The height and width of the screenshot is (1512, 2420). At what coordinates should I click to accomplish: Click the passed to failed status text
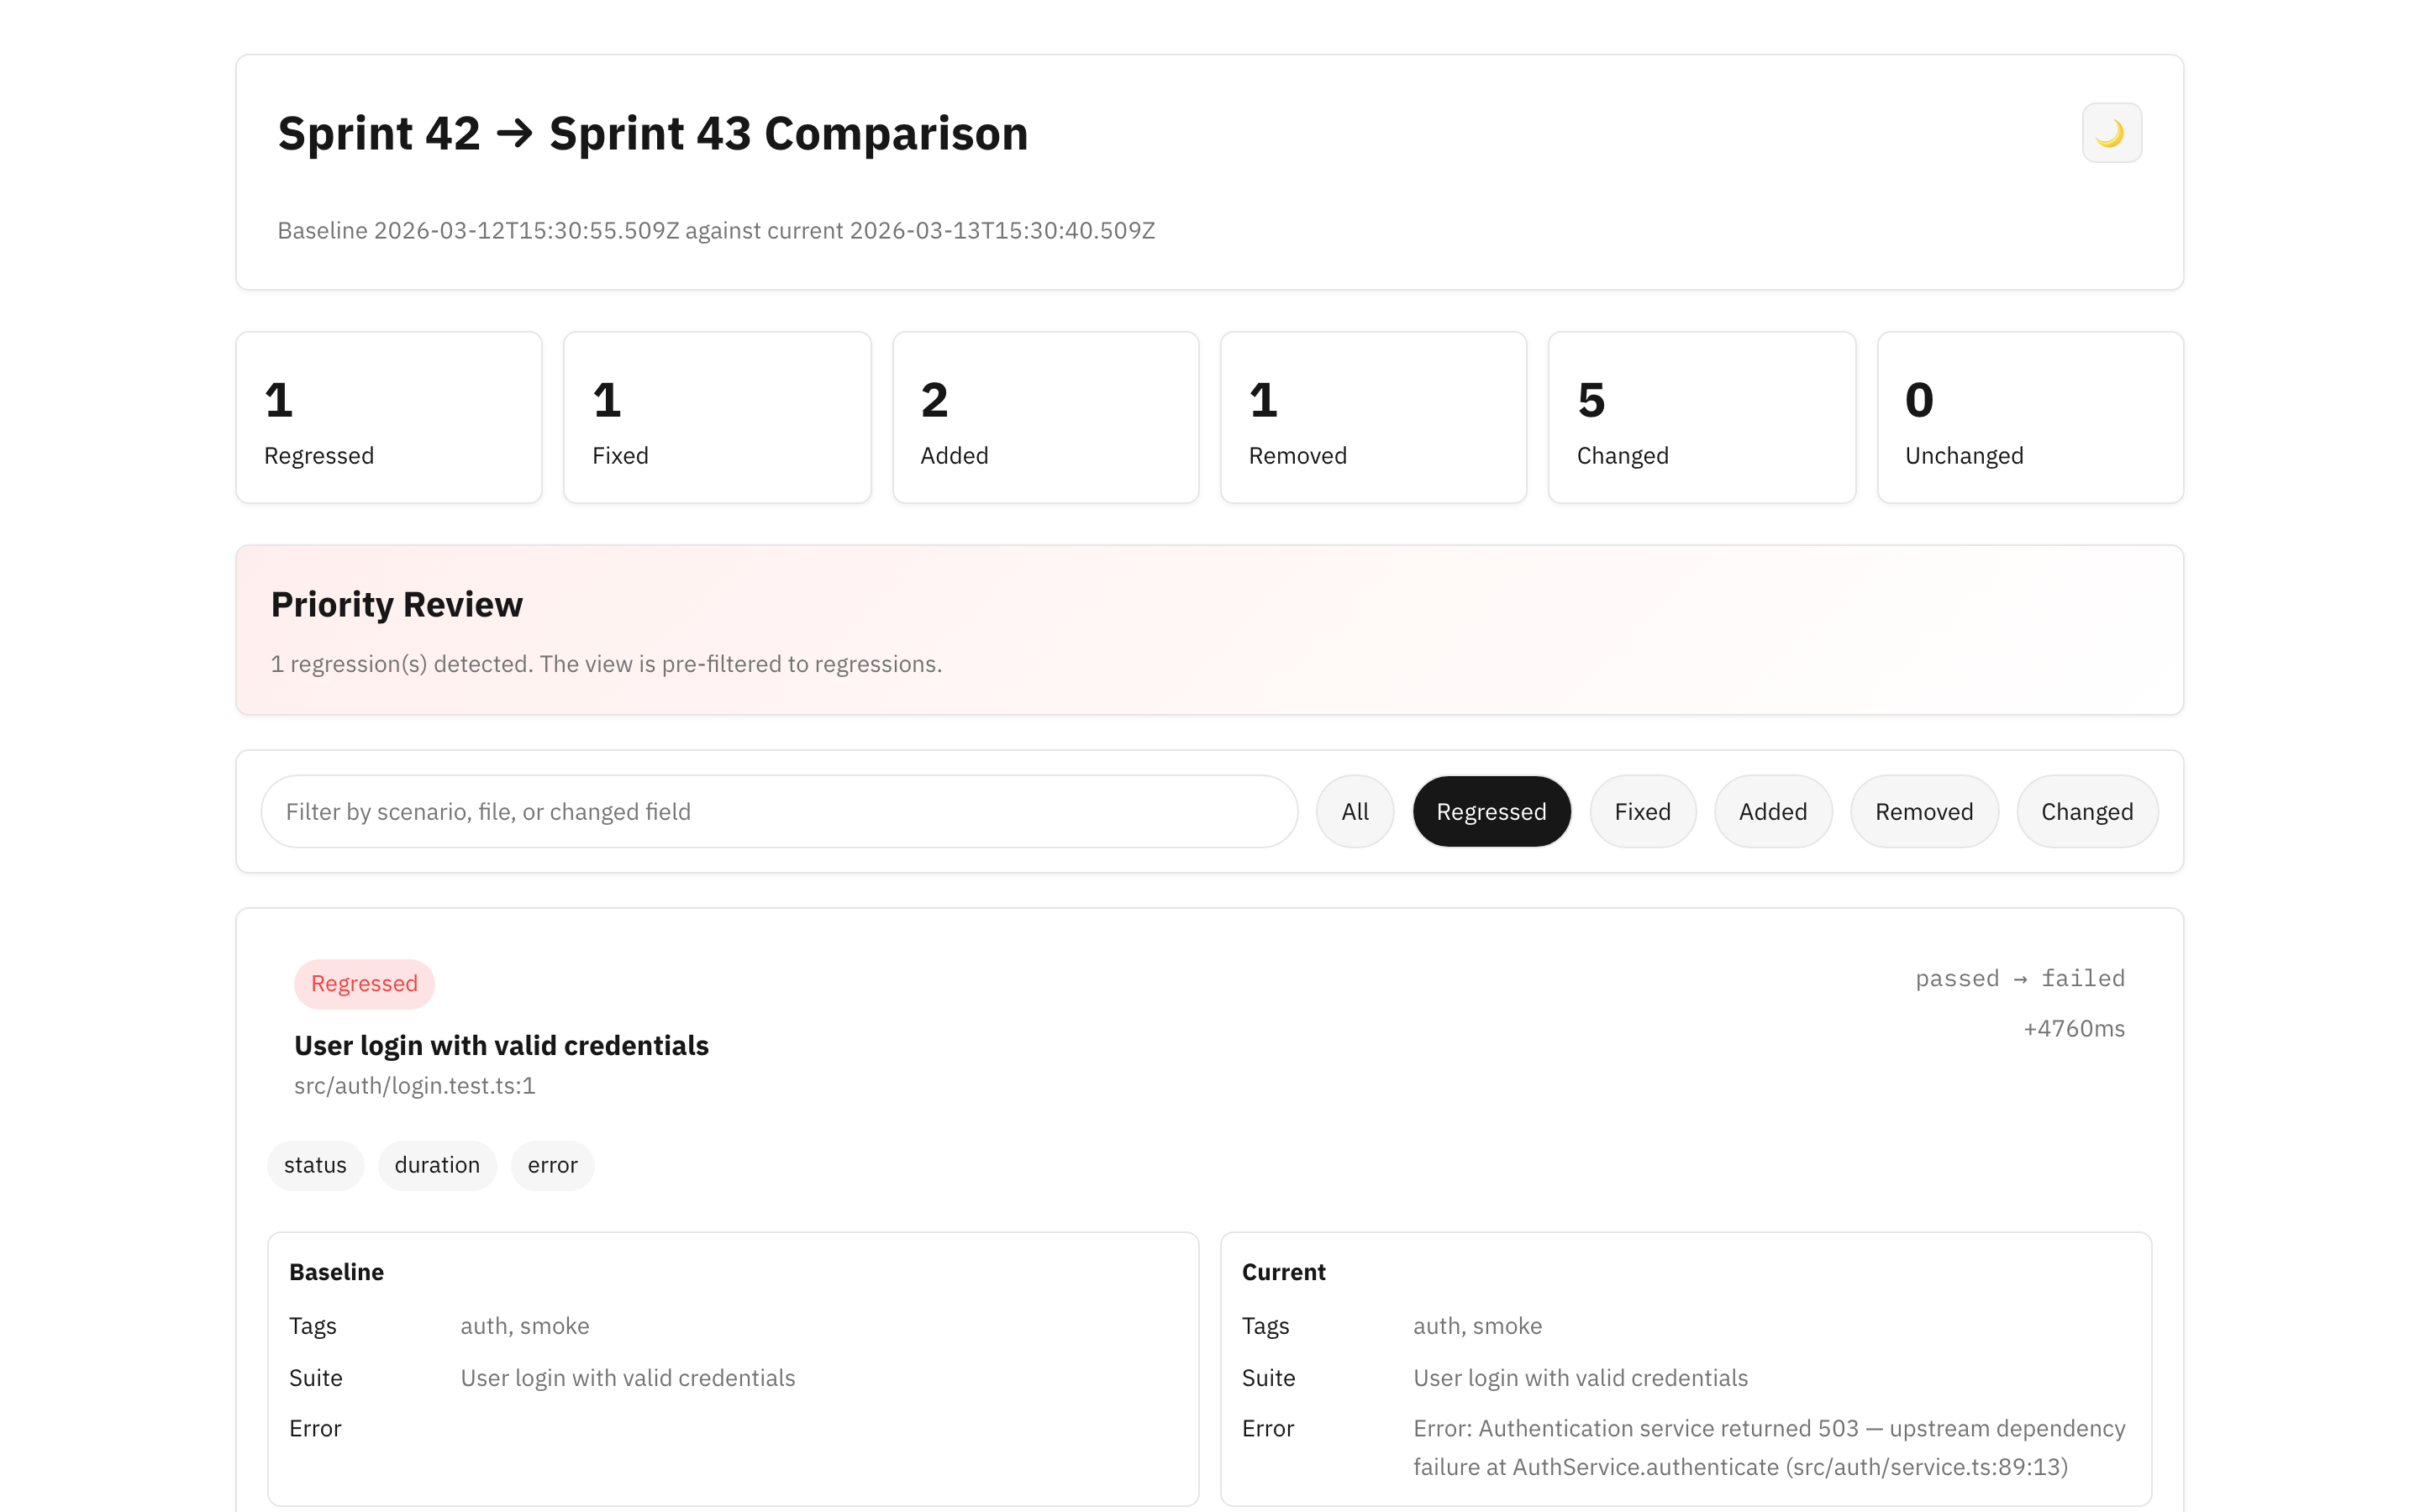[x=2018, y=978]
